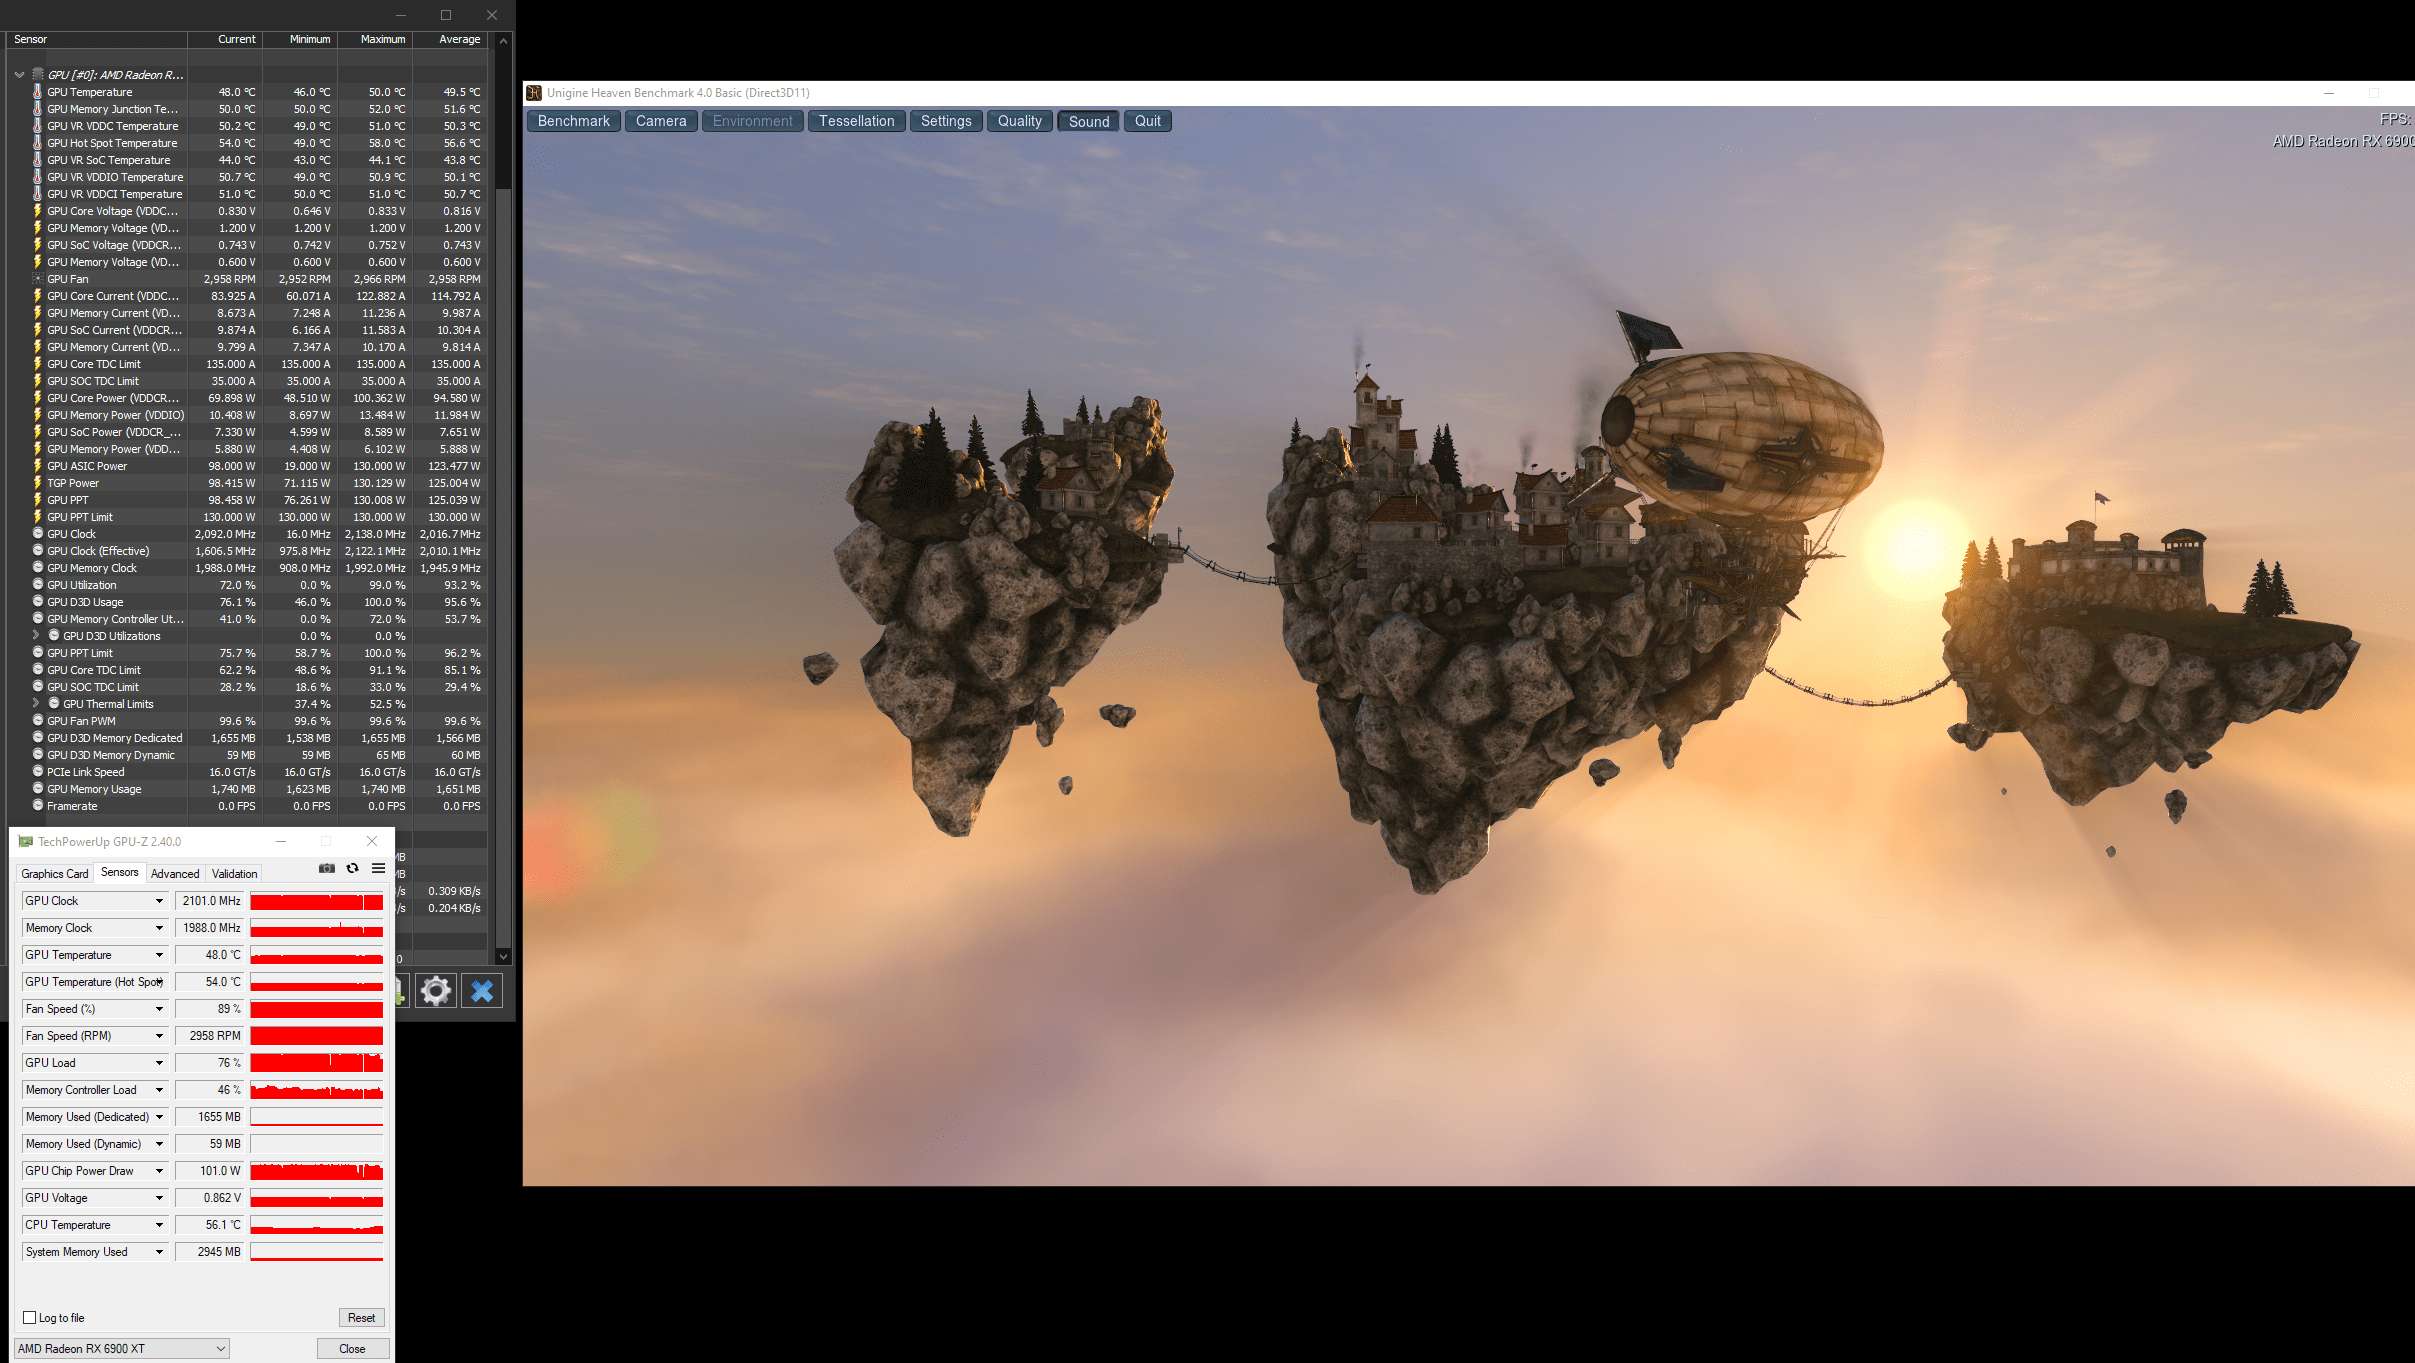Click the lightning icon beside GPU ASIC Power
Viewport: 2415px width, 1363px height.
point(38,466)
